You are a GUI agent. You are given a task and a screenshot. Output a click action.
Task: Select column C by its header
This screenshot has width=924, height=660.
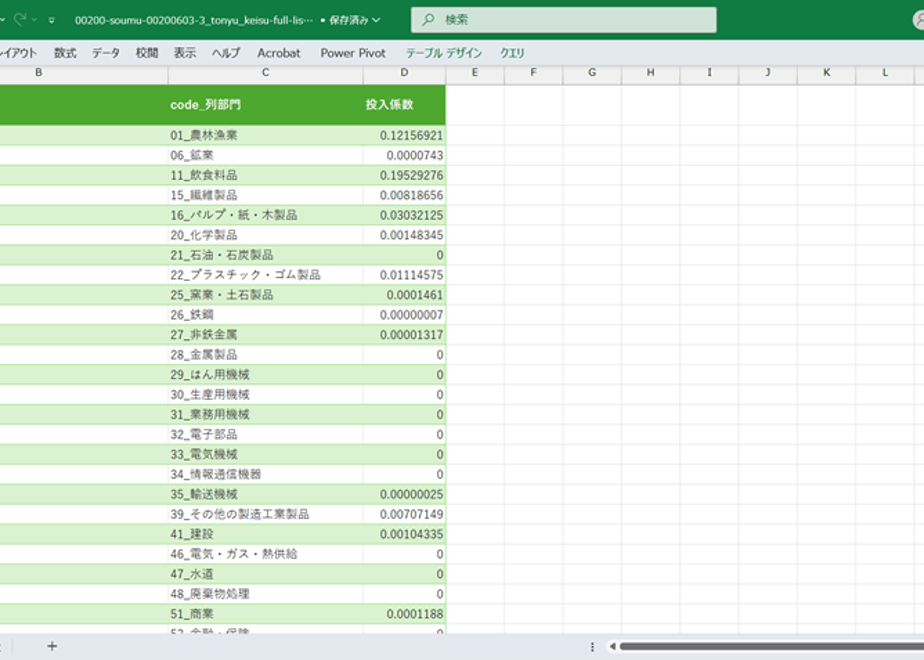coord(265,72)
